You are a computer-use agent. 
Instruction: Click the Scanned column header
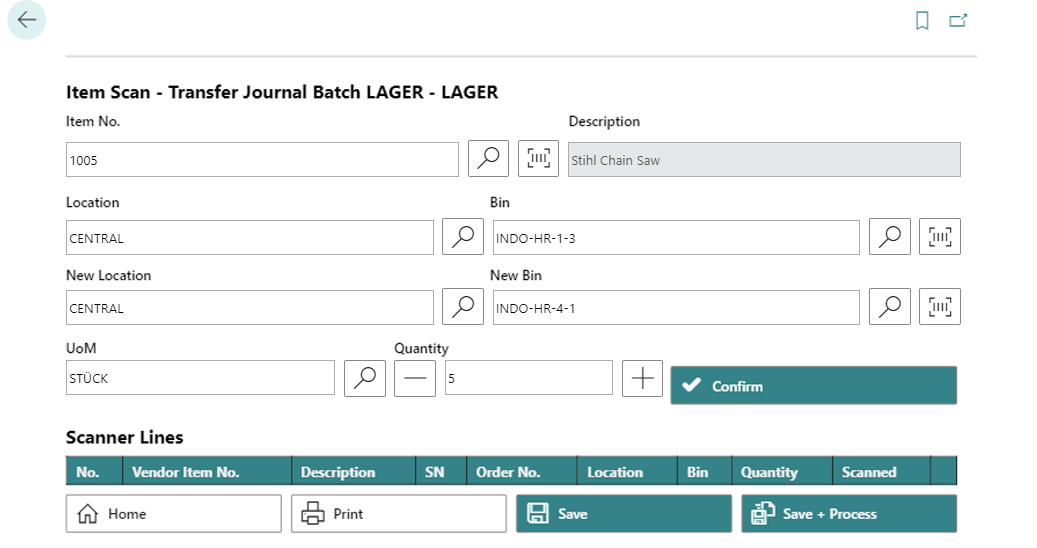tap(882, 471)
